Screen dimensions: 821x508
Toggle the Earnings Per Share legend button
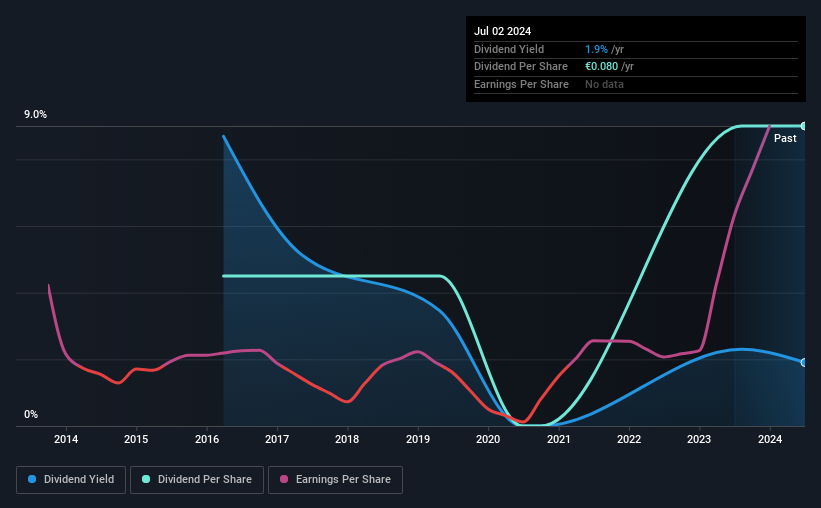tap(335, 480)
